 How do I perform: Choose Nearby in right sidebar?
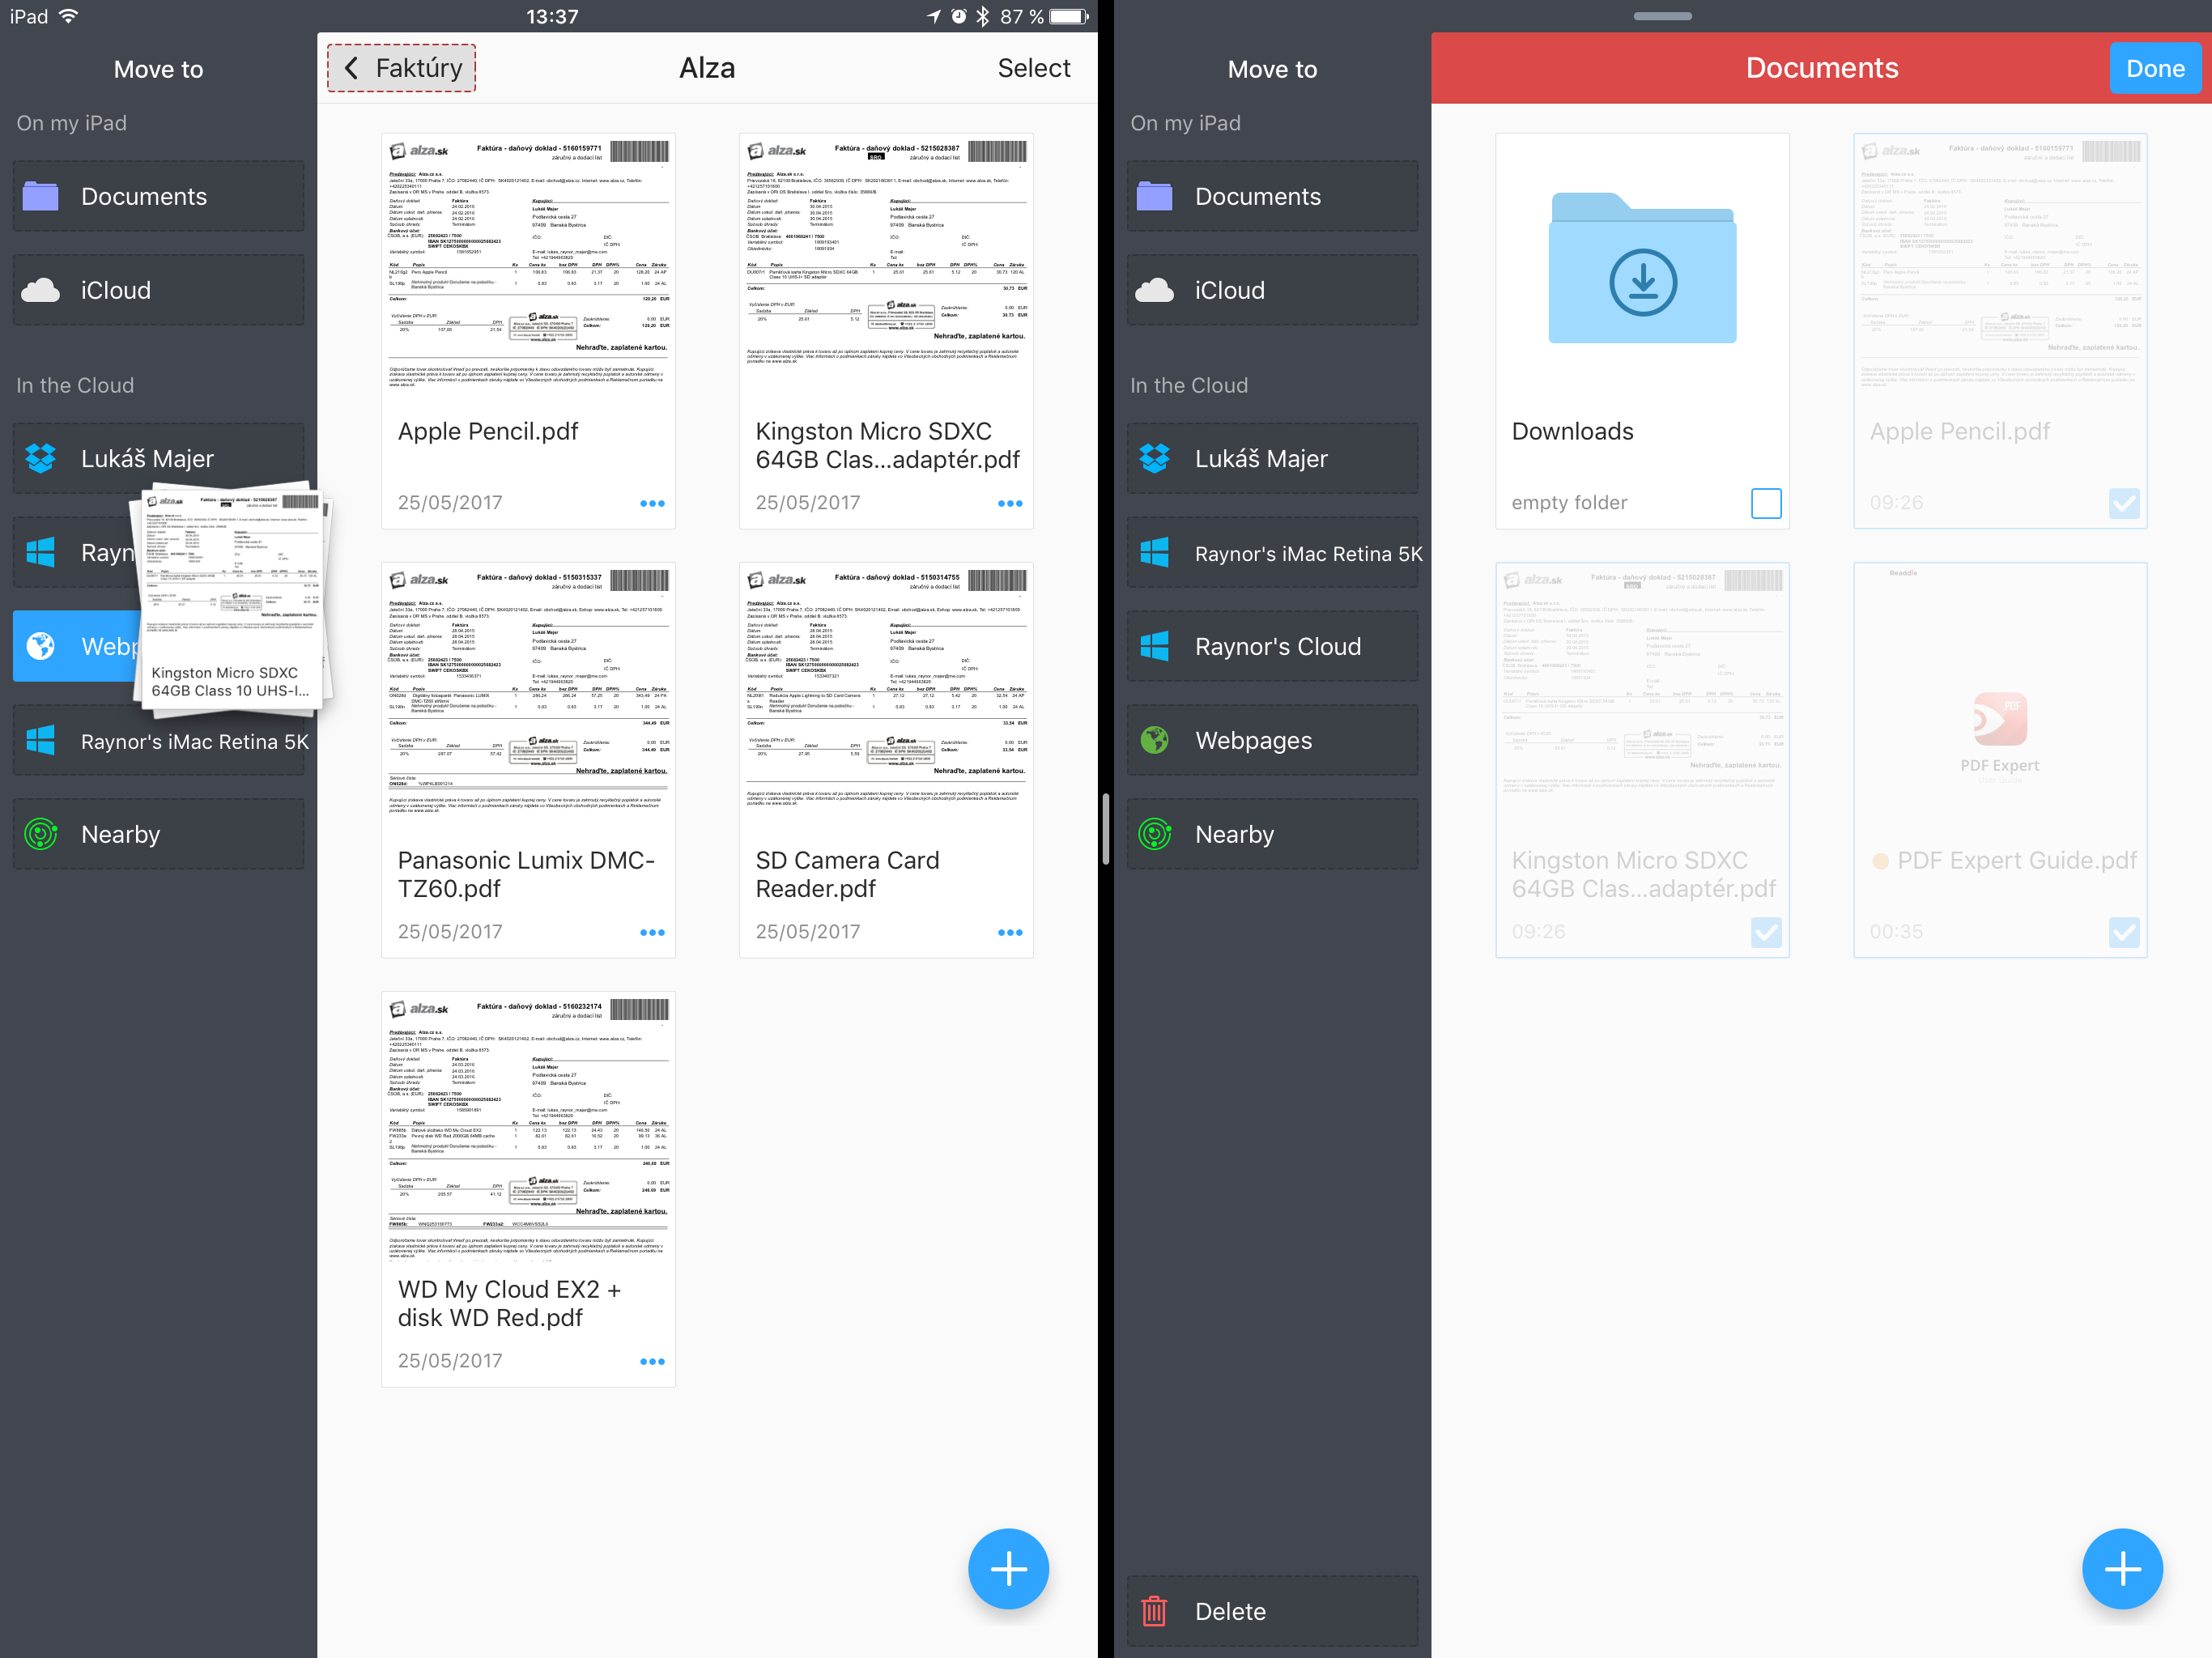pyautogui.click(x=1272, y=834)
